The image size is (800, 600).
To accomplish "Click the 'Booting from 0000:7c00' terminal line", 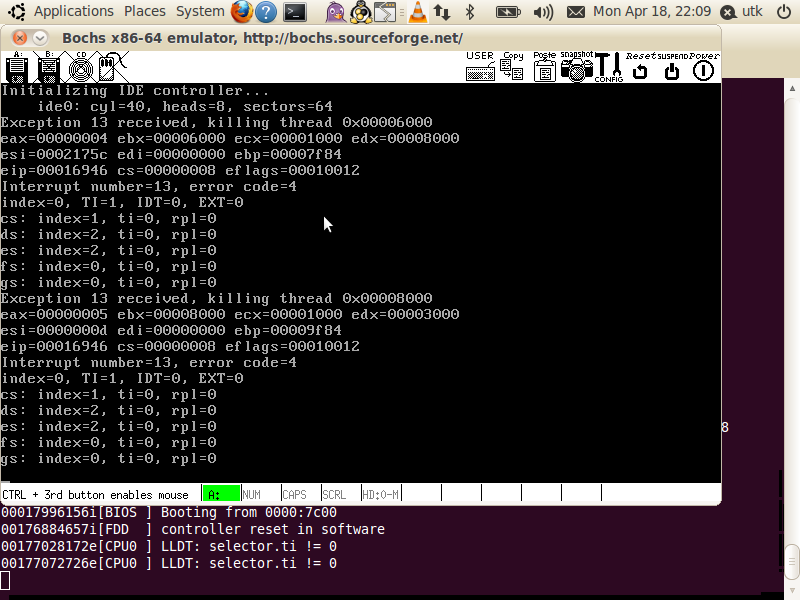I will 168,512.
